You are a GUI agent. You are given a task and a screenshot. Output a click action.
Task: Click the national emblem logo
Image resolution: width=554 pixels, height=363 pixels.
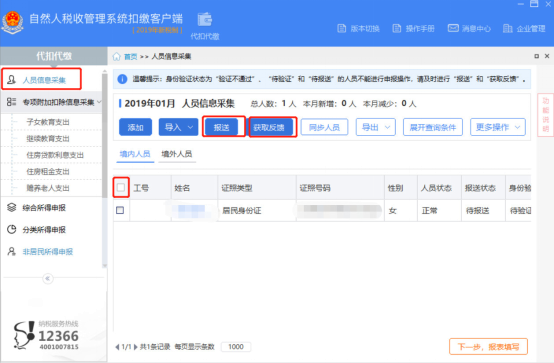(12, 22)
